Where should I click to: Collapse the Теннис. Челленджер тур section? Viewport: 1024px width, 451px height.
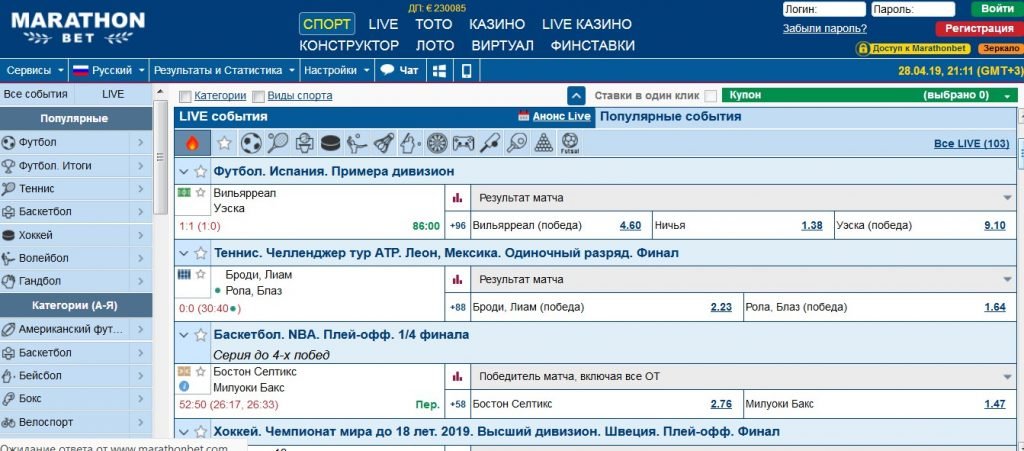(x=184, y=254)
